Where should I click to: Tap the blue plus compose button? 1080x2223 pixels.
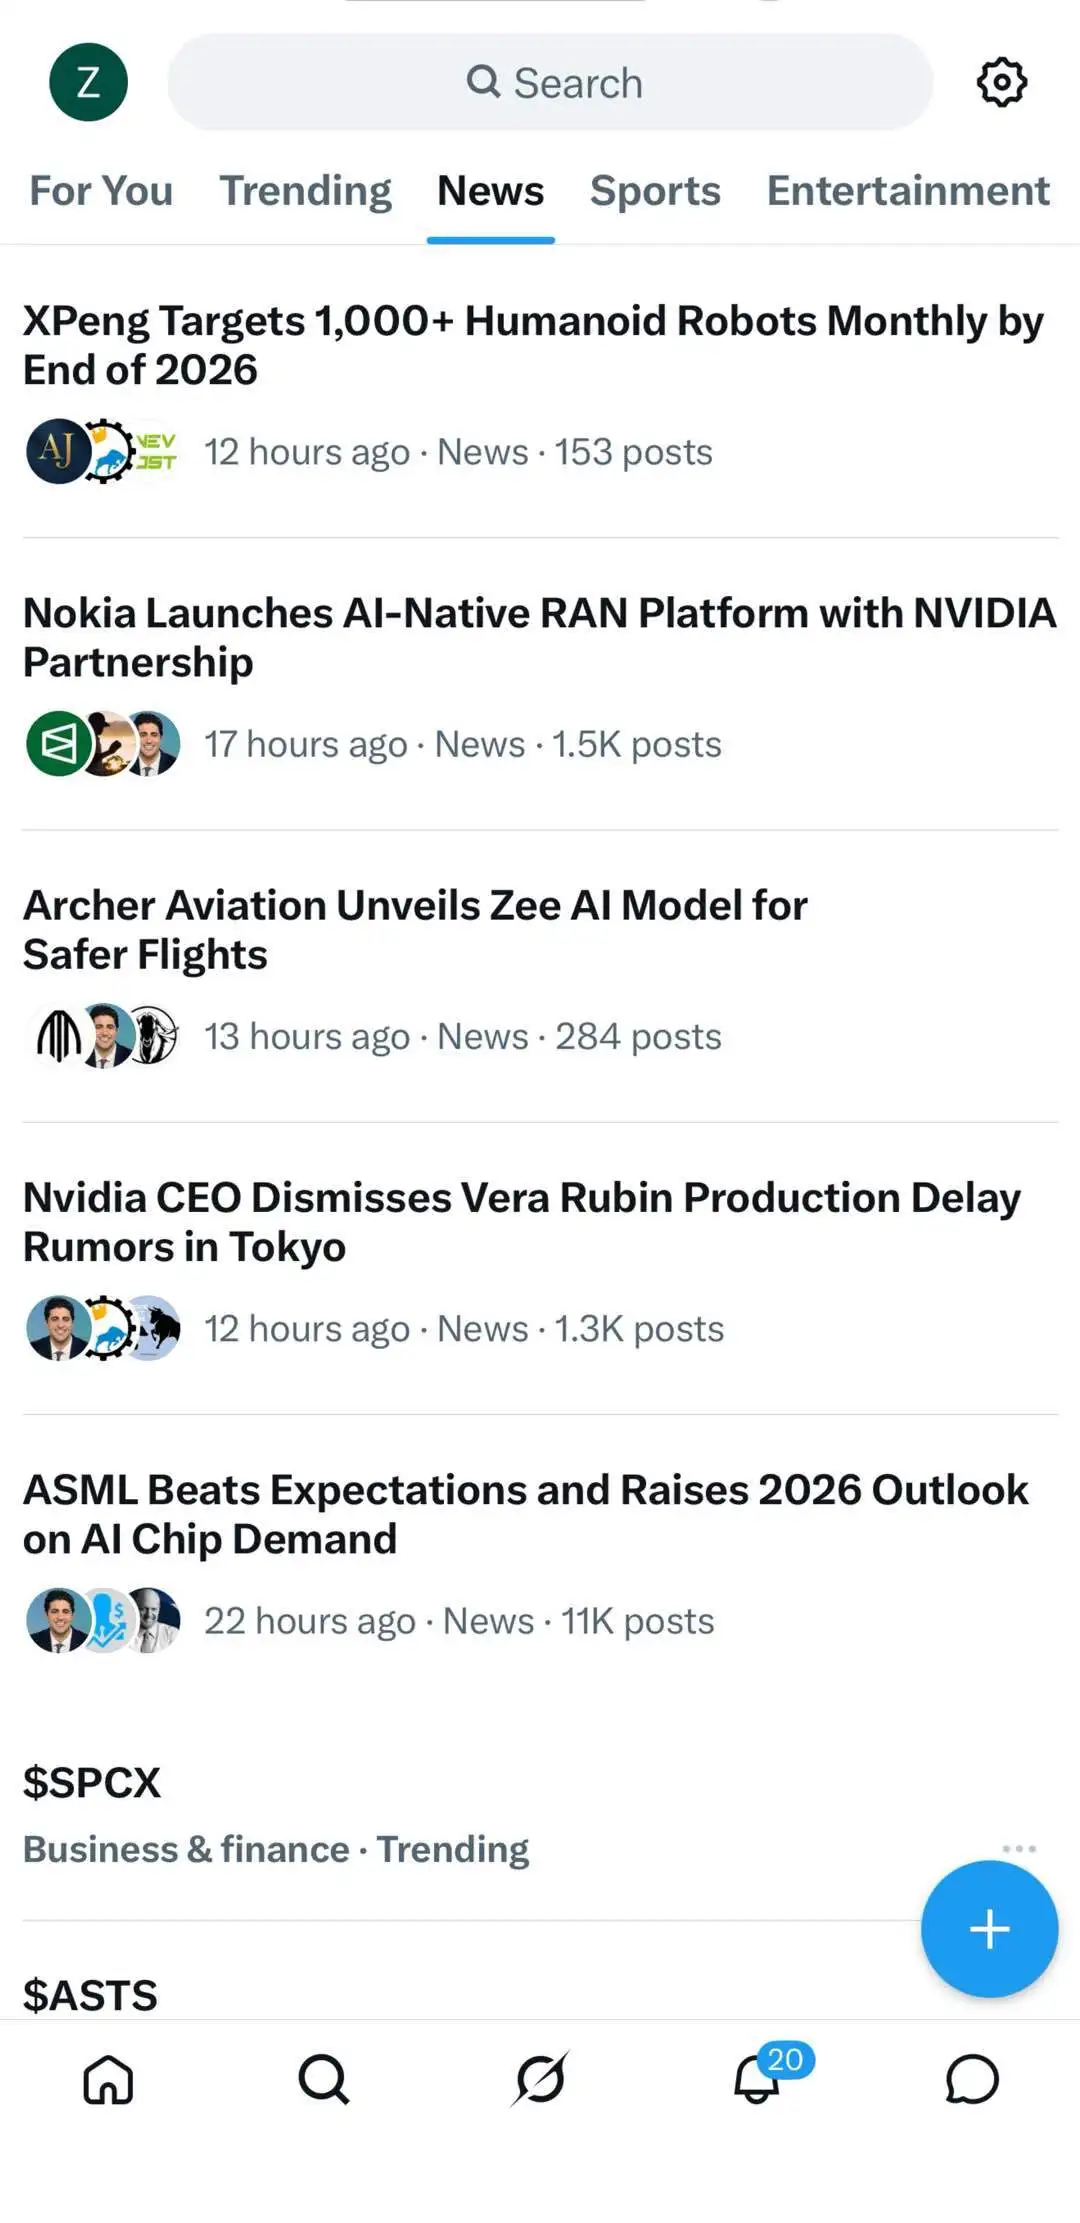point(989,1929)
